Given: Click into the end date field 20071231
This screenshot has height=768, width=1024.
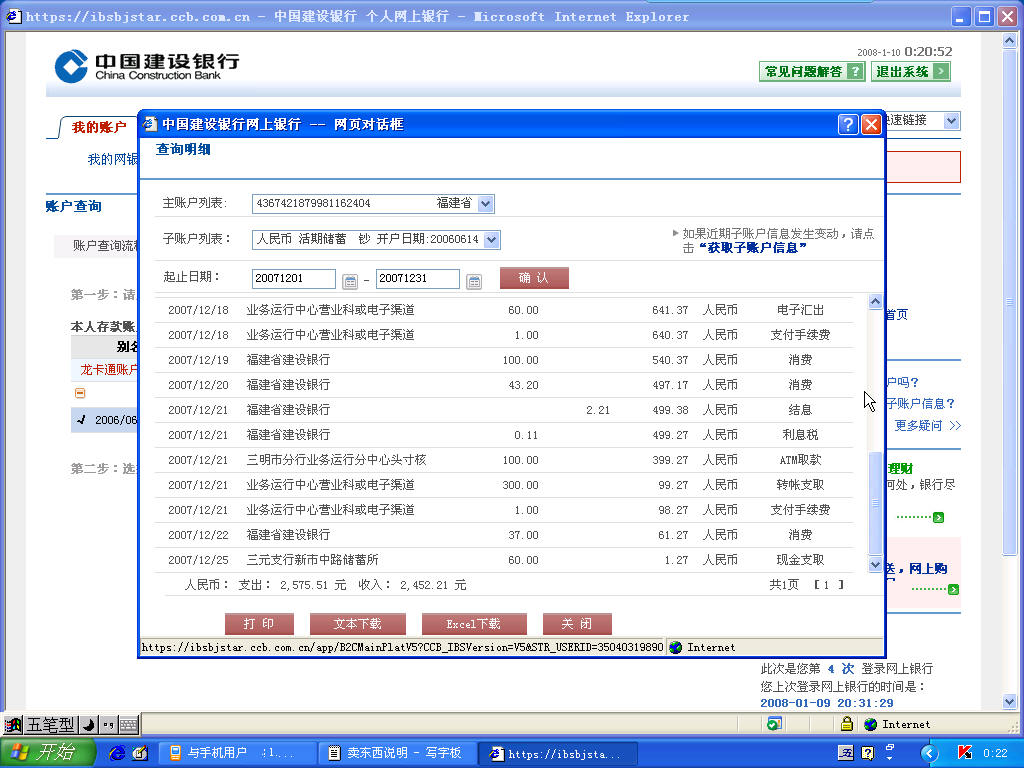Looking at the screenshot, I should click(x=417, y=279).
